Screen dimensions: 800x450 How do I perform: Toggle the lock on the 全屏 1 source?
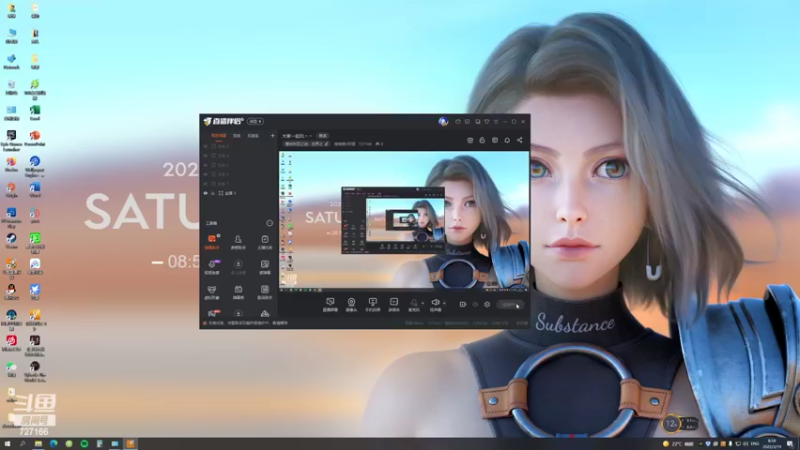coord(213,193)
